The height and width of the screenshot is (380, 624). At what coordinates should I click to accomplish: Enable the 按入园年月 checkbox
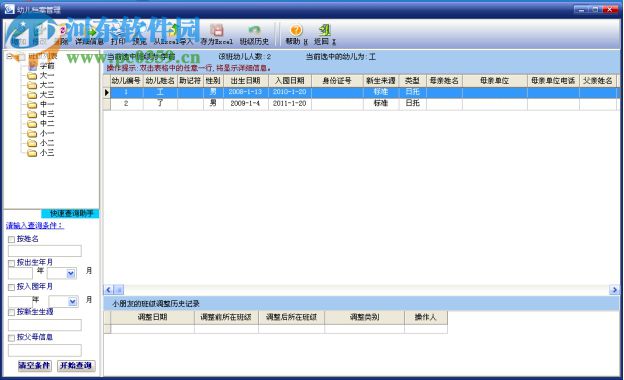click(x=12, y=287)
